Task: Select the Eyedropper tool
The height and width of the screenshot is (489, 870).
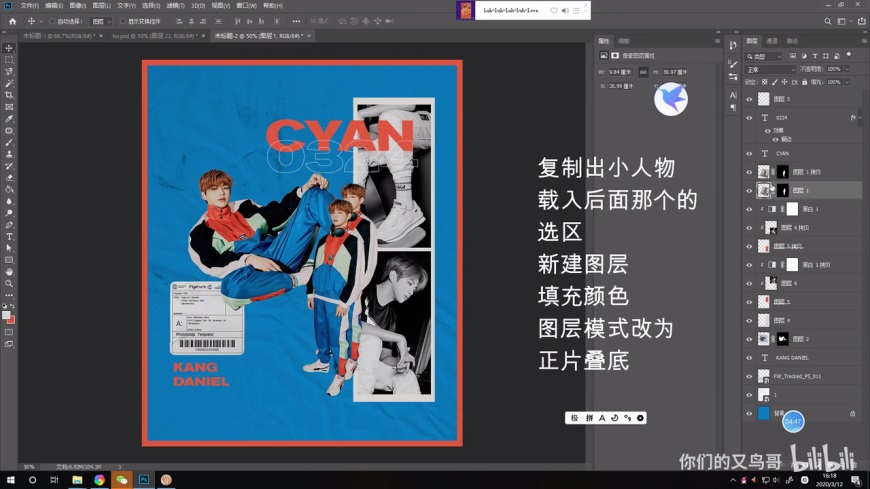Action: click(x=9, y=119)
